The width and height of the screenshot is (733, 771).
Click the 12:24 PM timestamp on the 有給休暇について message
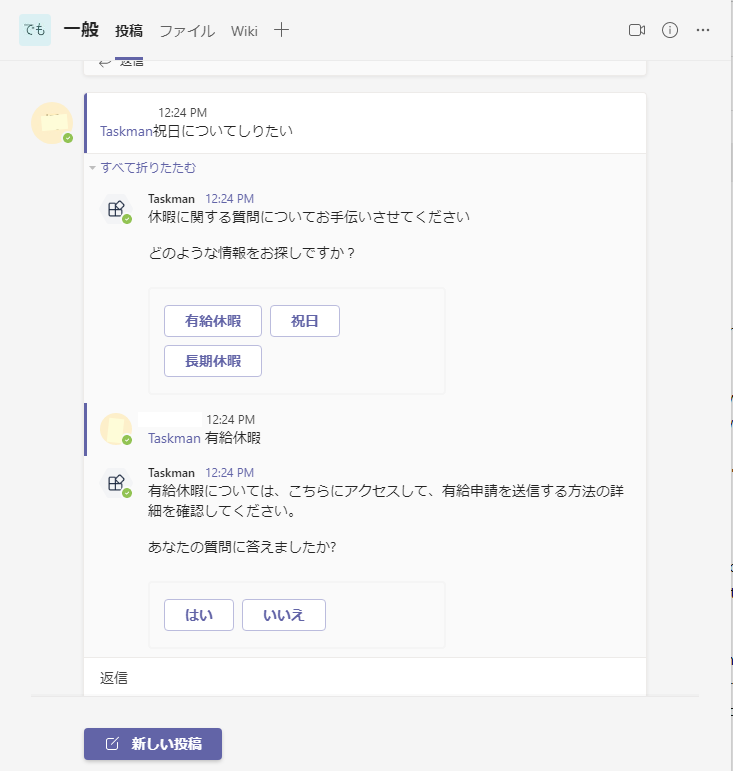click(230, 473)
